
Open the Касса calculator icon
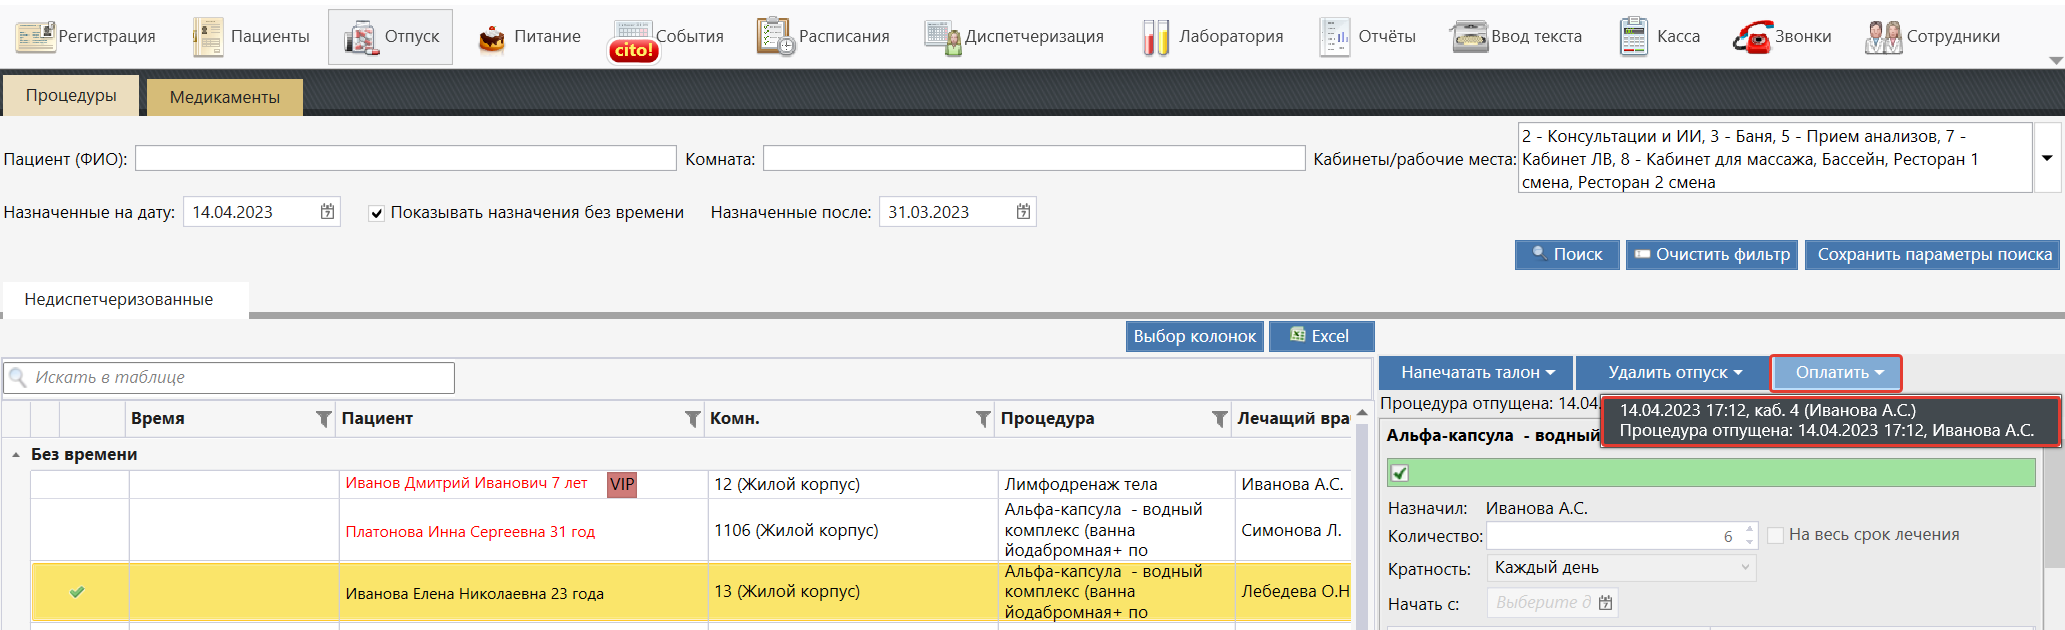[1633, 37]
